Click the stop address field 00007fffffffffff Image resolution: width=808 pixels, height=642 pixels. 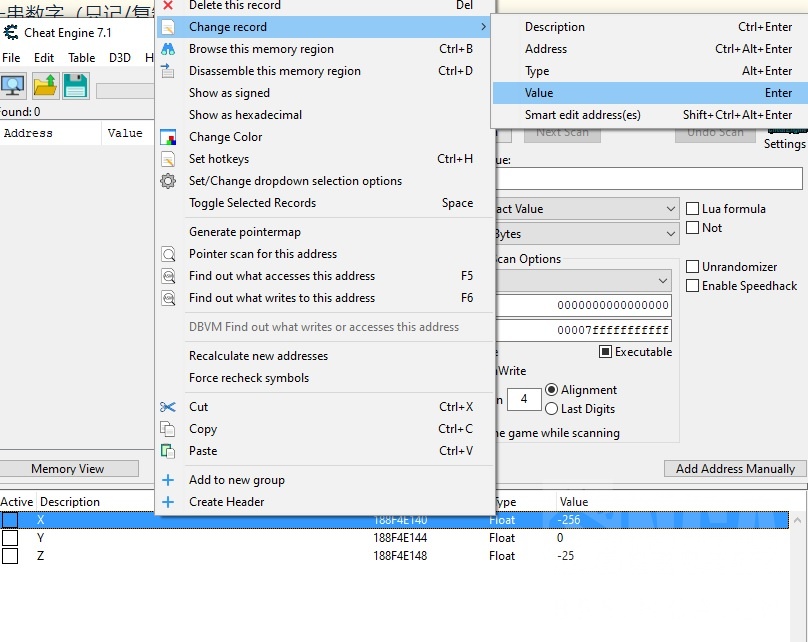click(583, 330)
